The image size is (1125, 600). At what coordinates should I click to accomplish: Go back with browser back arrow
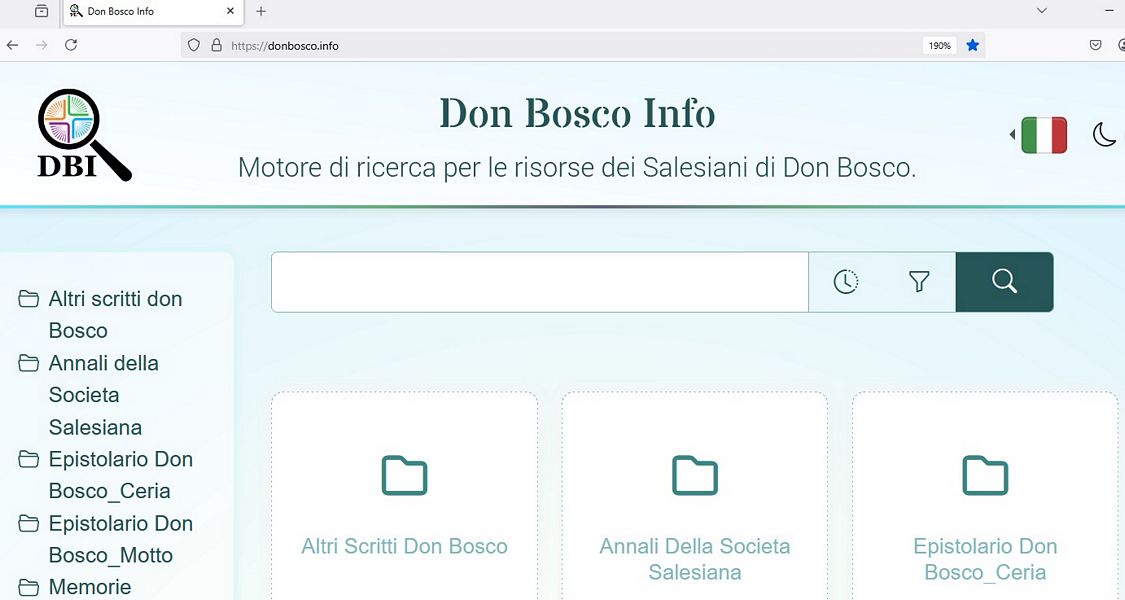click(x=12, y=45)
